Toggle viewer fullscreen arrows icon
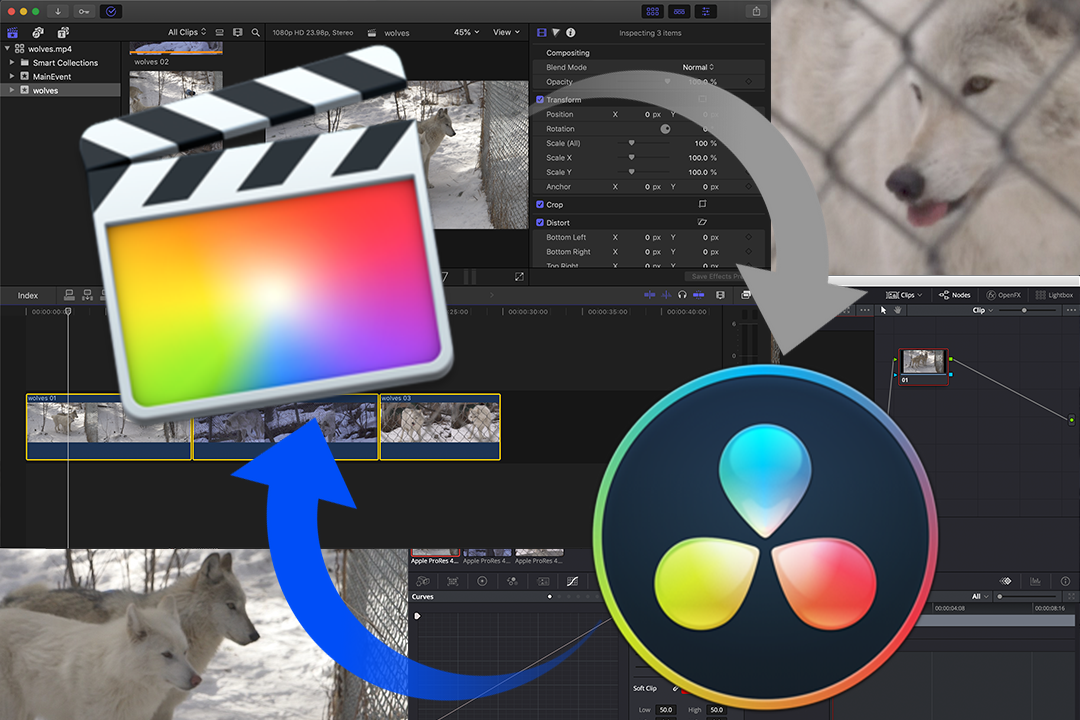 tap(519, 276)
